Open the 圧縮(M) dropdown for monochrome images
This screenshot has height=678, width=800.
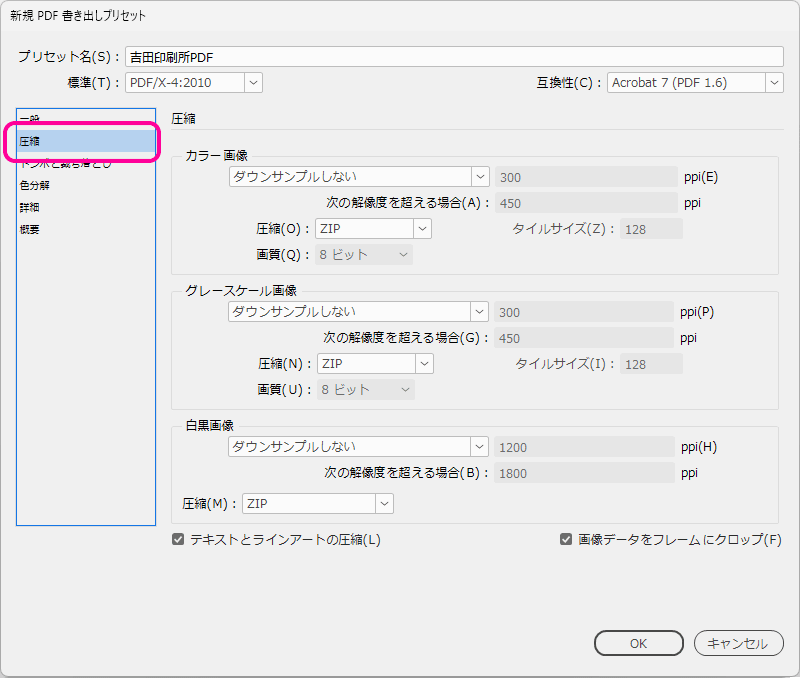point(317,503)
